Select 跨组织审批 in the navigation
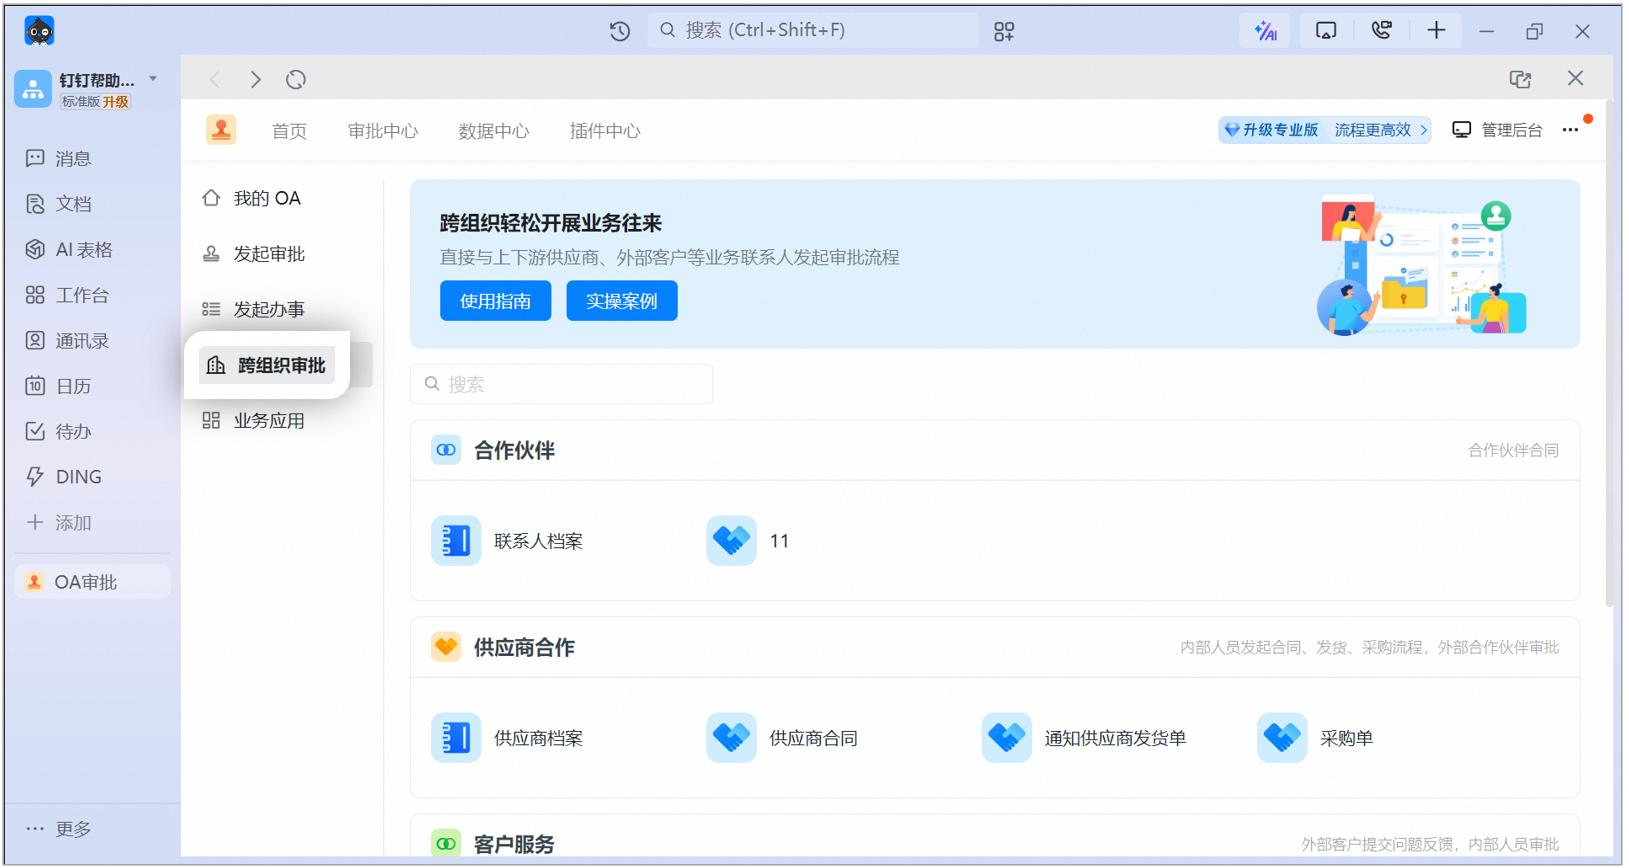This screenshot has width=1629, height=868. 267,365
